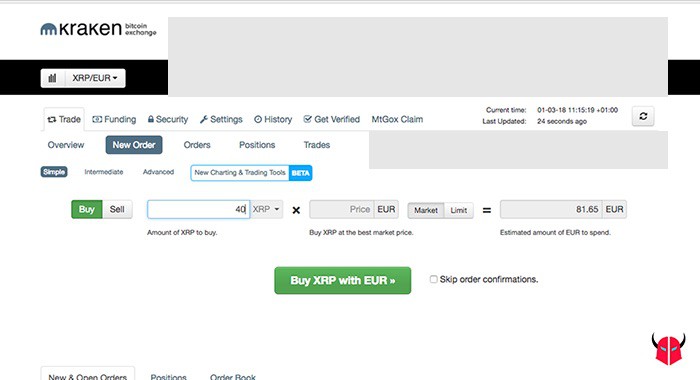
Task: Focus the XRP amount input field
Action: coord(199,209)
